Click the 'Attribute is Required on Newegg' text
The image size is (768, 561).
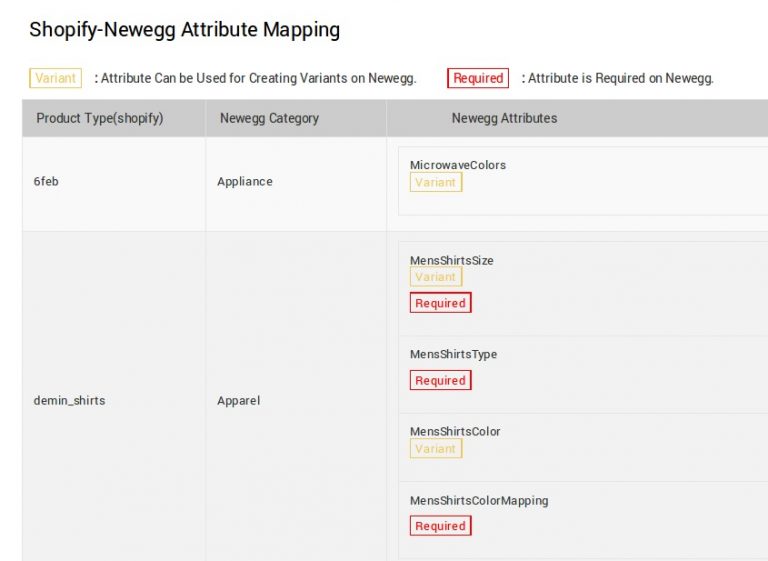[x=618, y=78]
